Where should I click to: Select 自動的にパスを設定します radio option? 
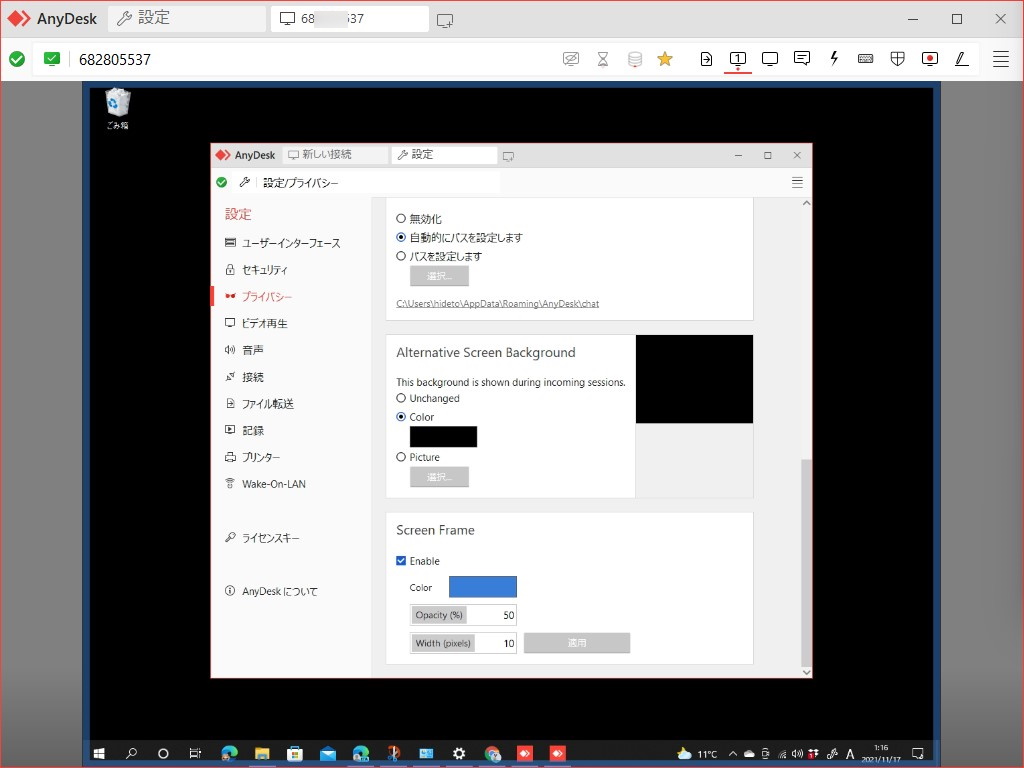coord(459,237)
